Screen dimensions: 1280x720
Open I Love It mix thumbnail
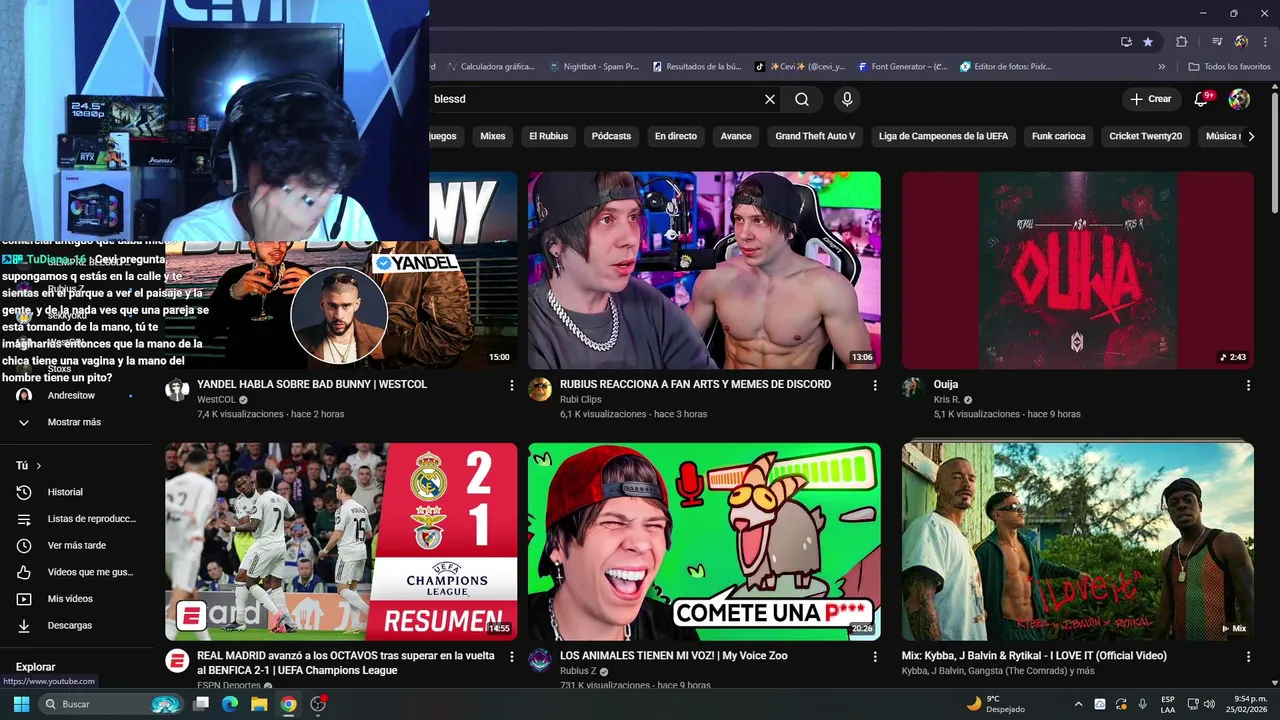pyautogui.click(x=1078, y=542)
